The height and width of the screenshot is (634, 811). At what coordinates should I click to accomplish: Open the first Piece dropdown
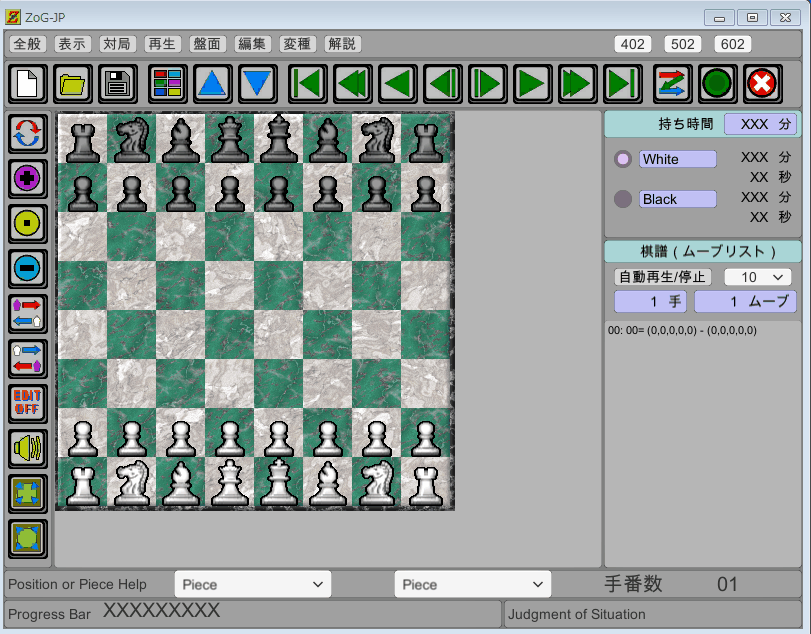[253, 584]
